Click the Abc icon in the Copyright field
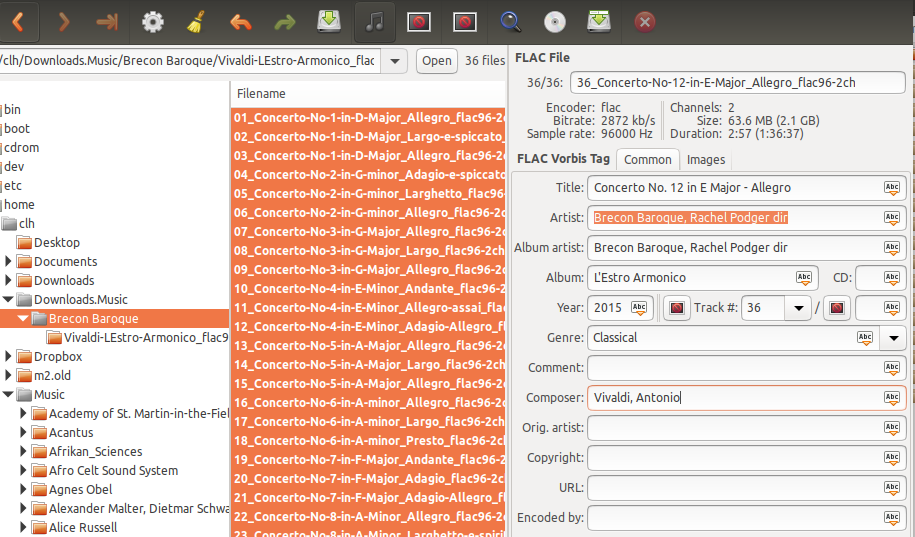The image size is (915, 537). 892,458
